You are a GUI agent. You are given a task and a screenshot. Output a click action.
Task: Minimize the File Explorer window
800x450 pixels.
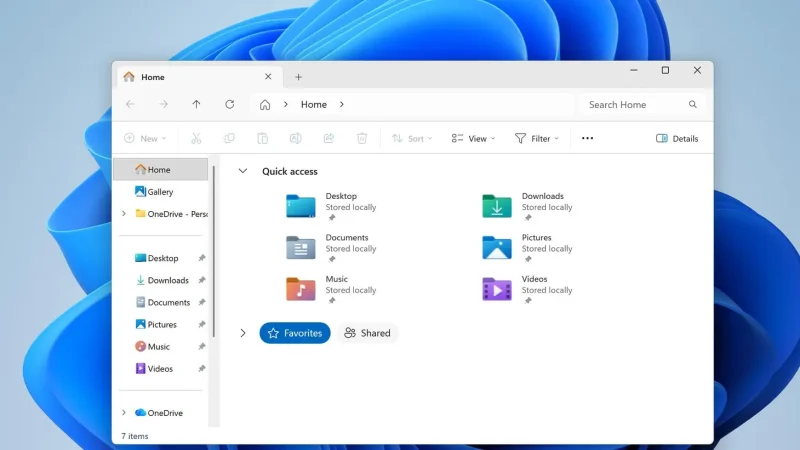[634, 70]
